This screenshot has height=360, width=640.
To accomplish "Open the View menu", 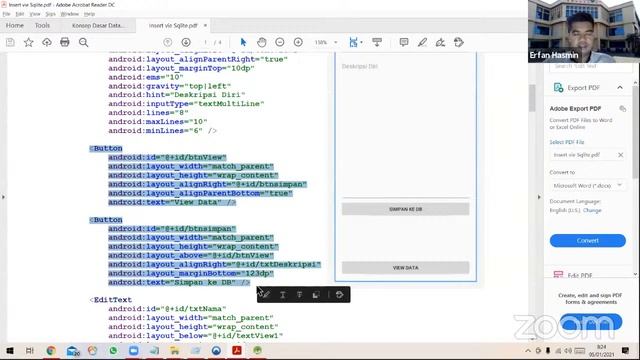I will 35,14.
